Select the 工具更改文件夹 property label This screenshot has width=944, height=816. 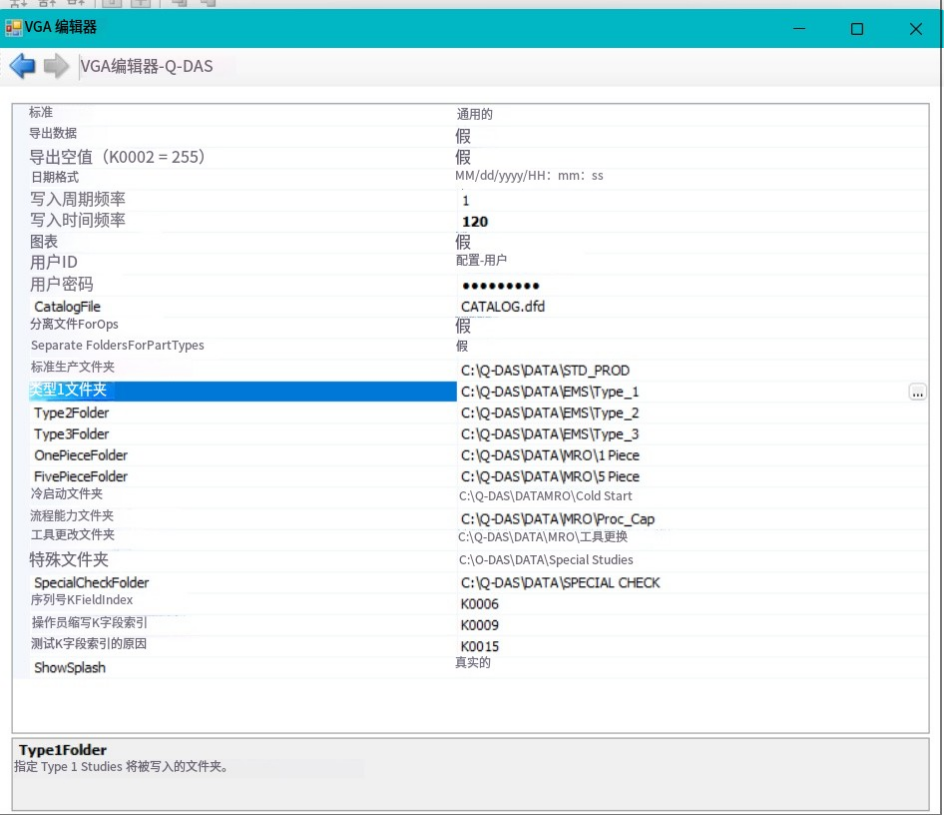click(72, 535)
